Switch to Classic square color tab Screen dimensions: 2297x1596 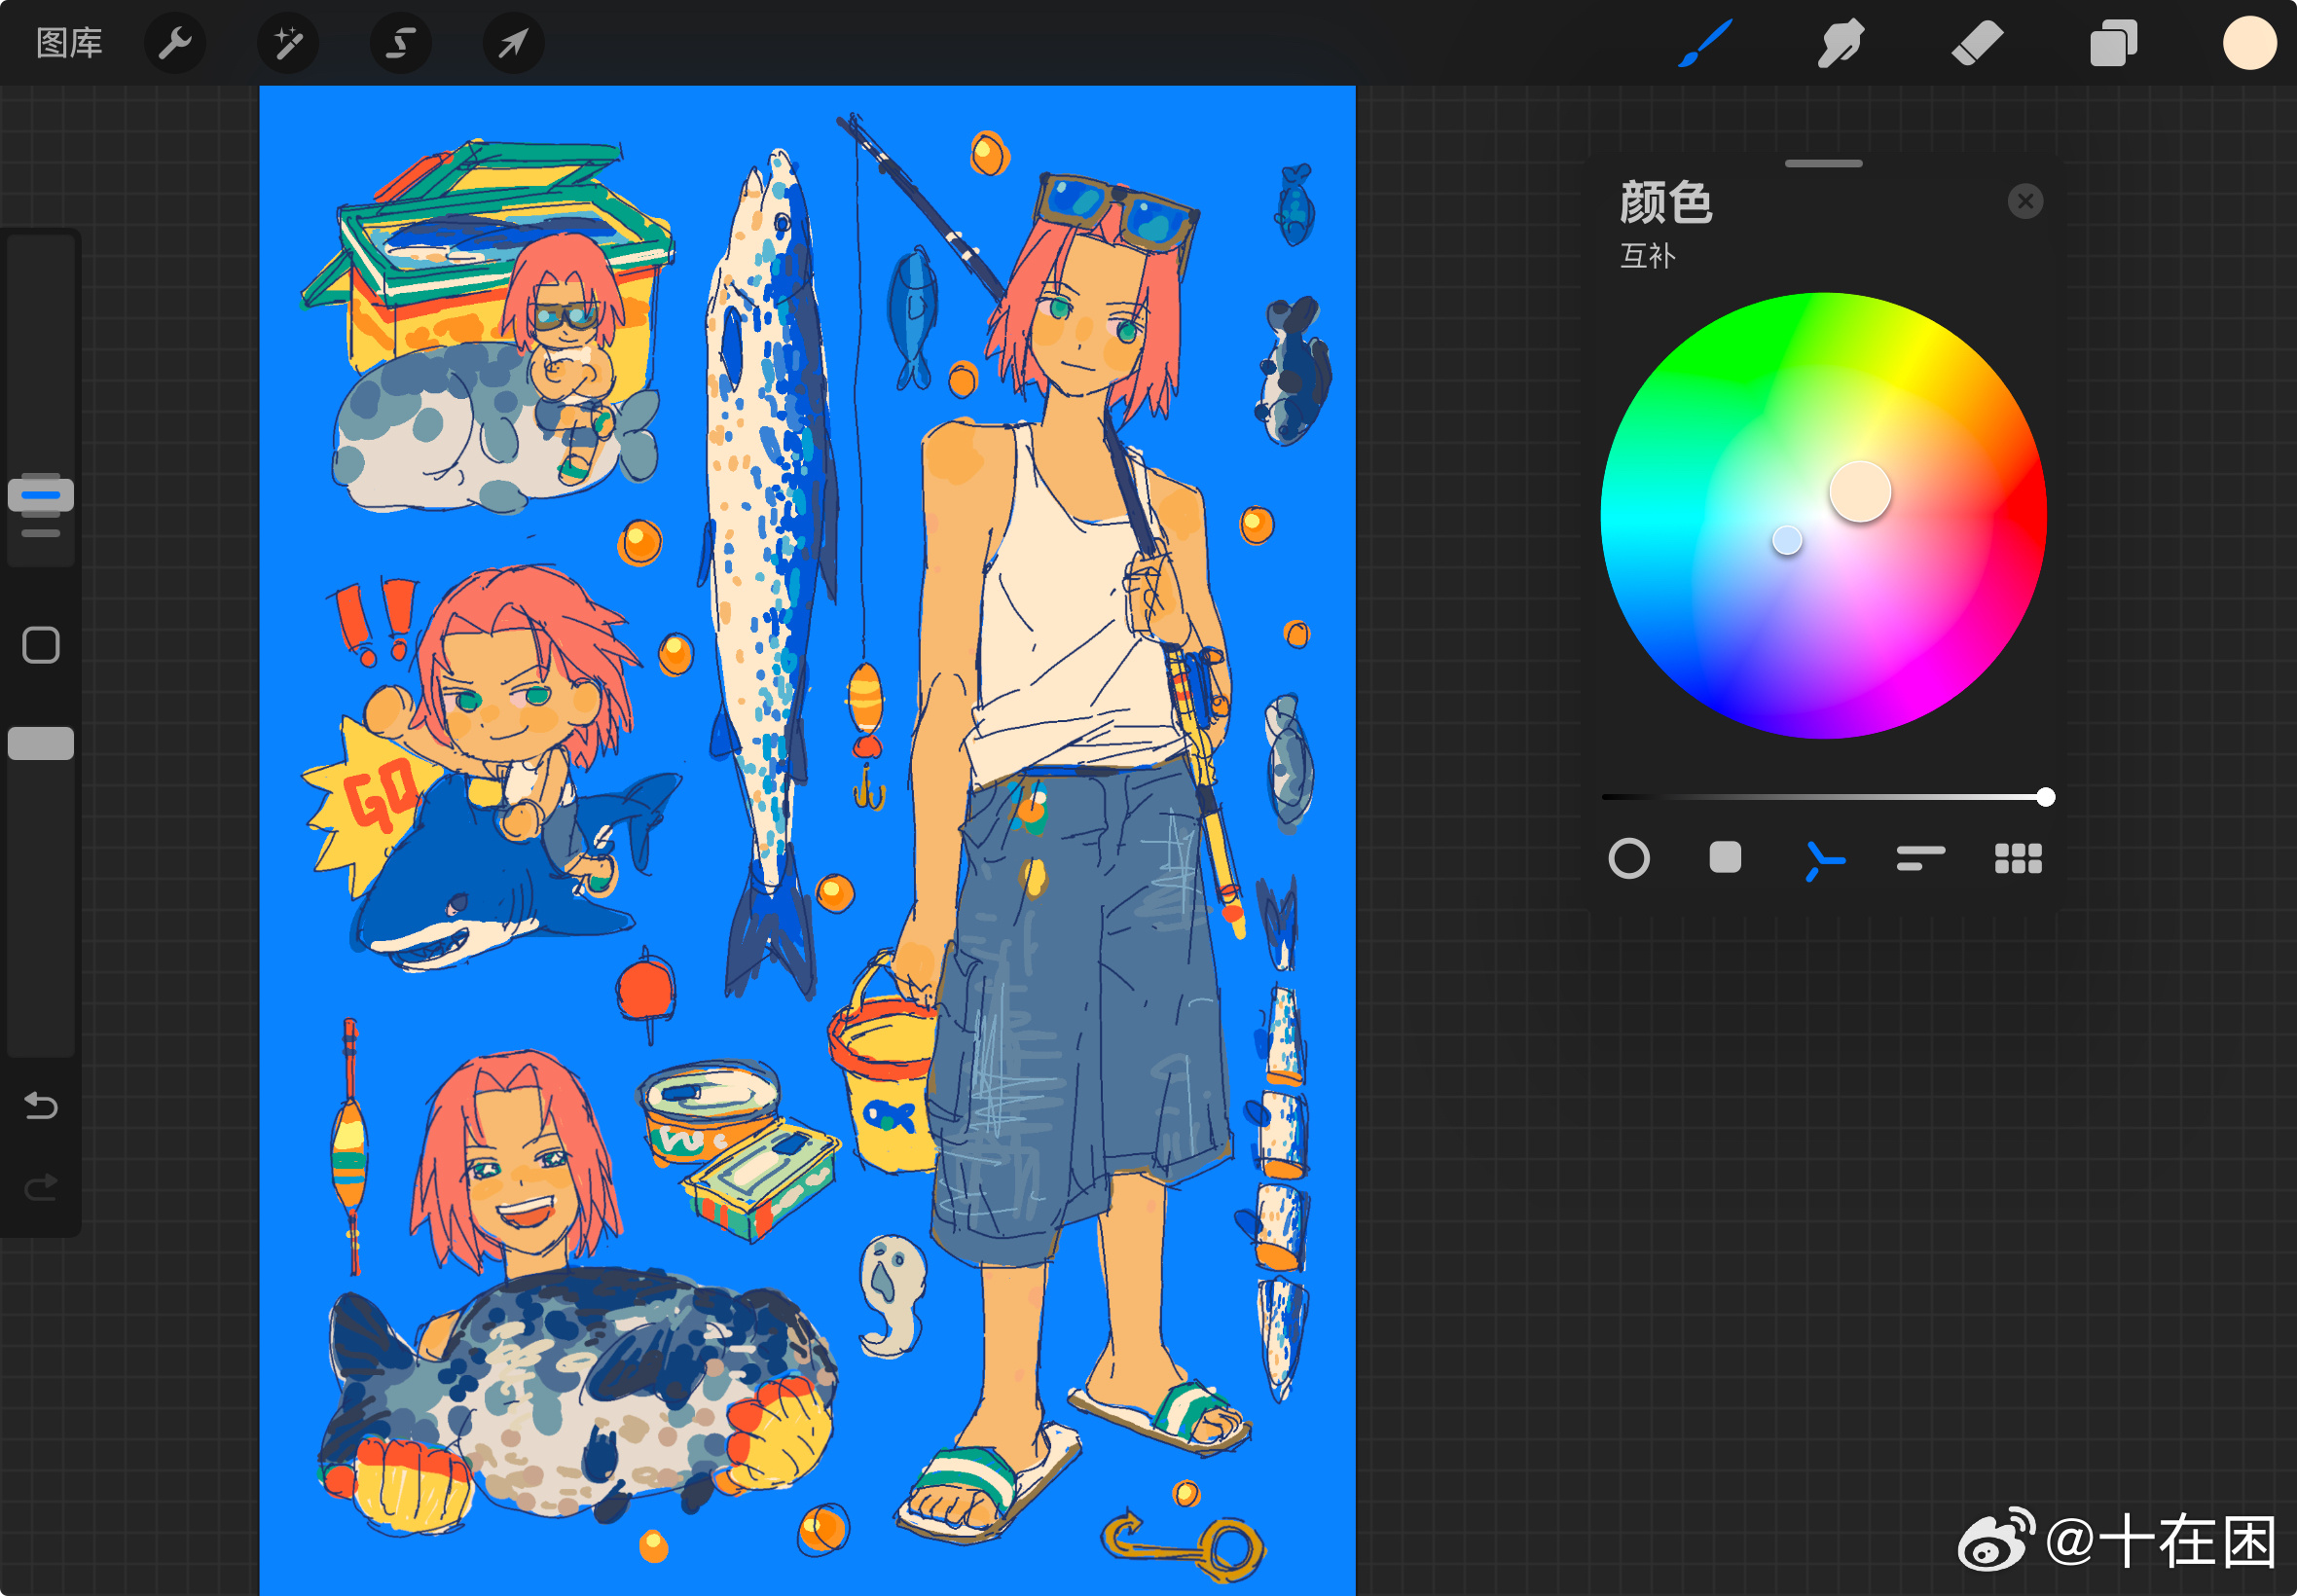pos(1725,858)
